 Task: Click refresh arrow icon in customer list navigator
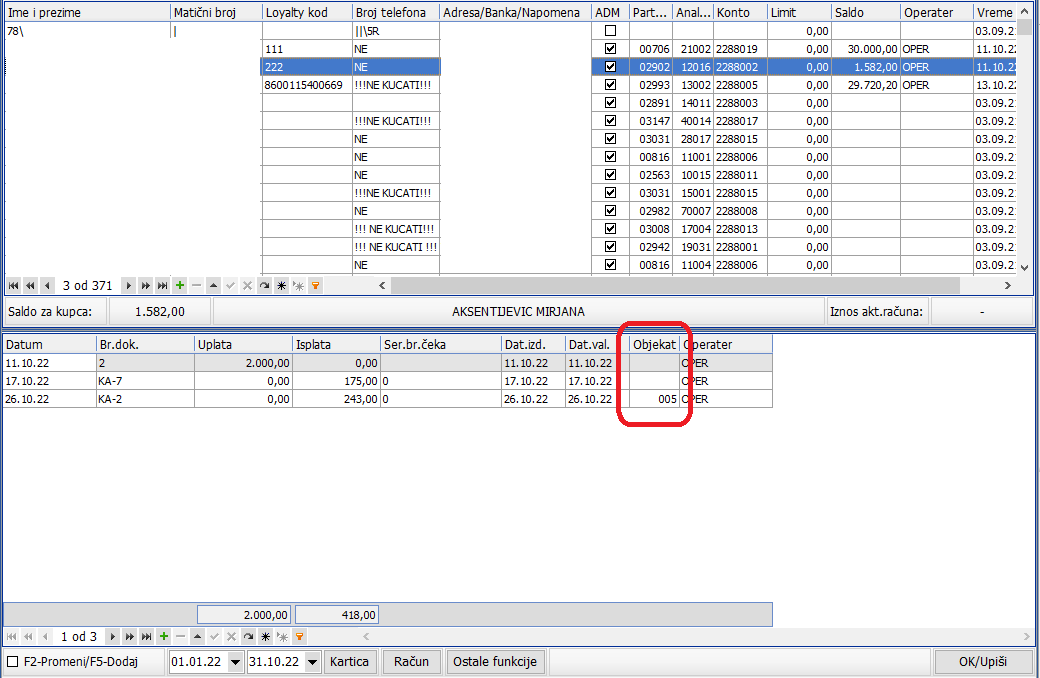(x=265, y=286)
